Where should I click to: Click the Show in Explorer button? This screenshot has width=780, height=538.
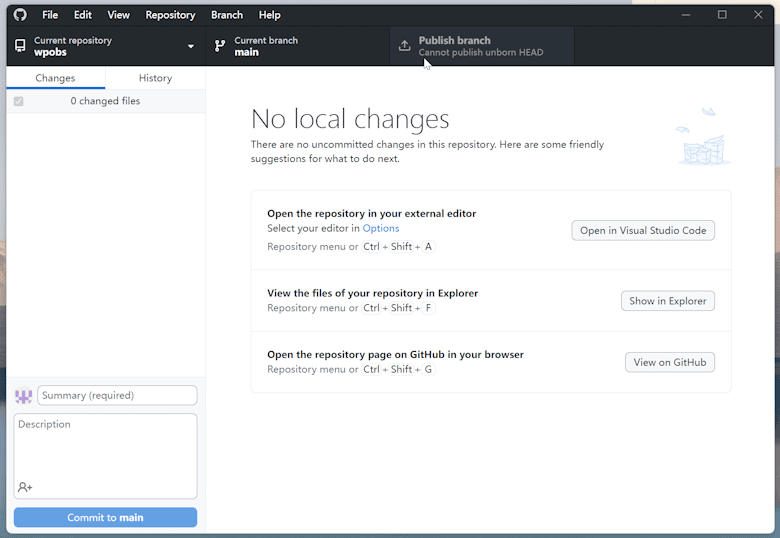point(668,301)
